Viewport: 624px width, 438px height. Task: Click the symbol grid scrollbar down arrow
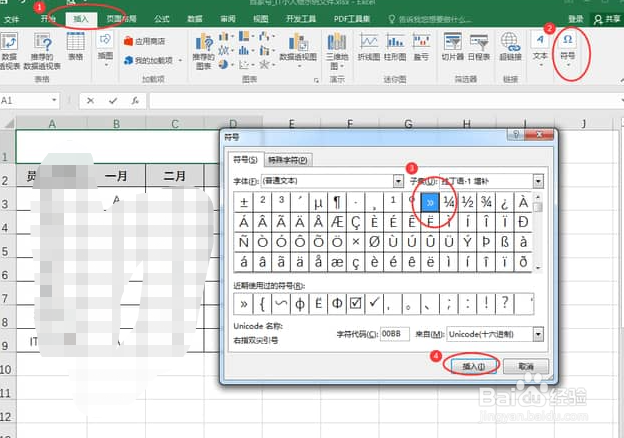click(x=538, y=268)
